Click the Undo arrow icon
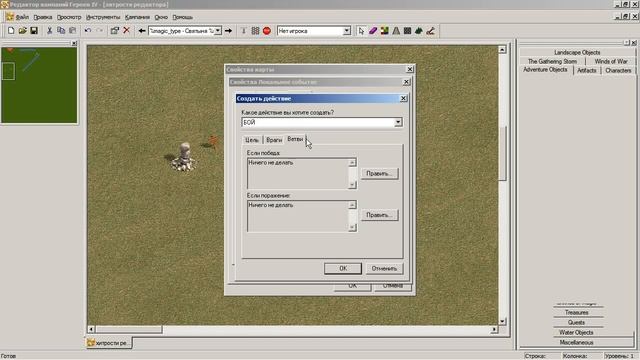 click(x=88, y=31)
